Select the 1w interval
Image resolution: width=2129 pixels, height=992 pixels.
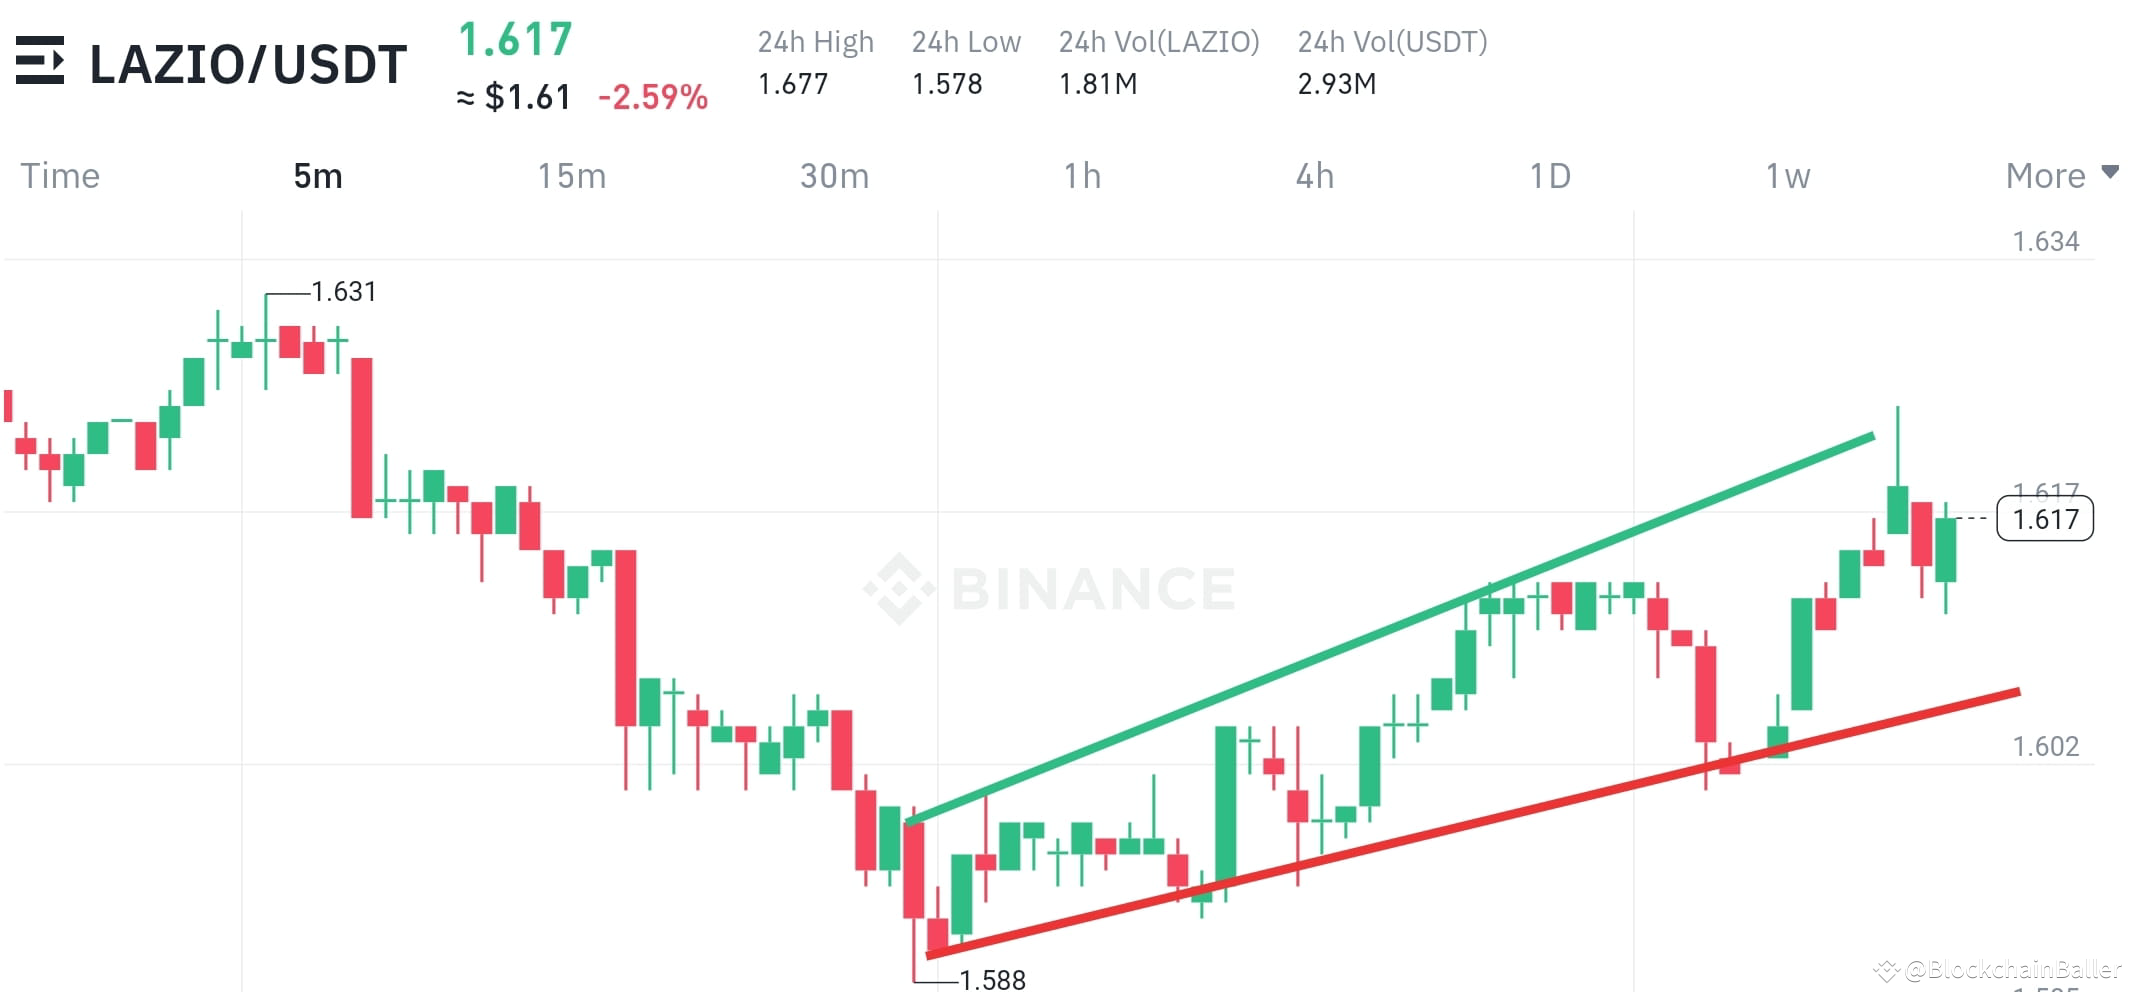[x=1788, y=175]
